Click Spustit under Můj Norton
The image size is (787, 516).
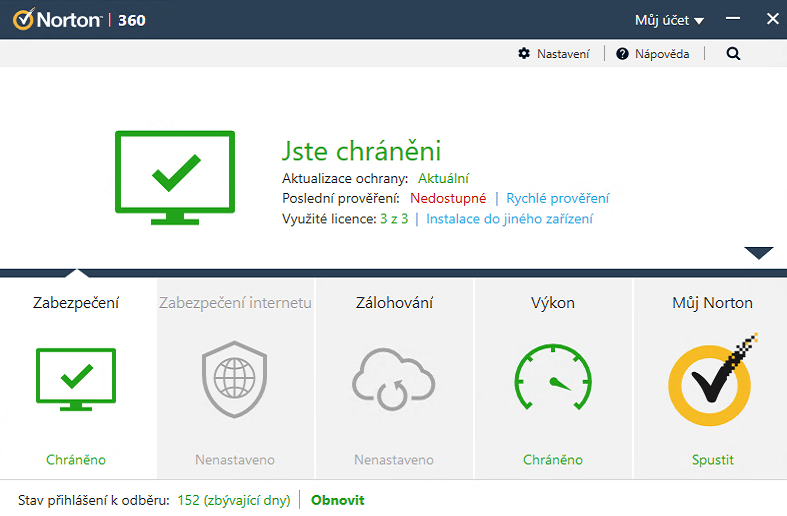pos(712,460)
